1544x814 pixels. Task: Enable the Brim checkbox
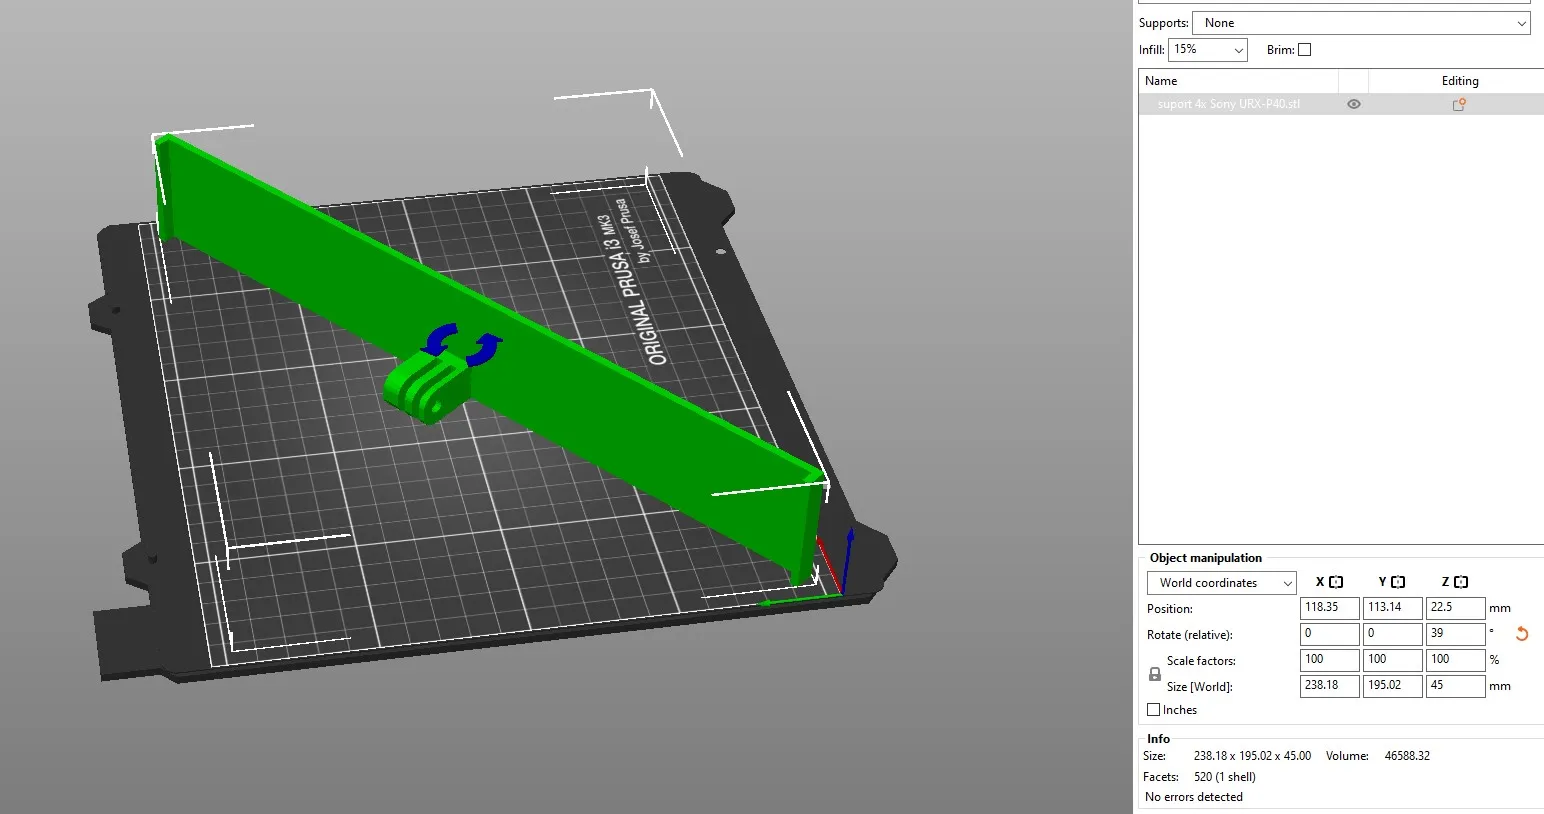coord(1304,50)
